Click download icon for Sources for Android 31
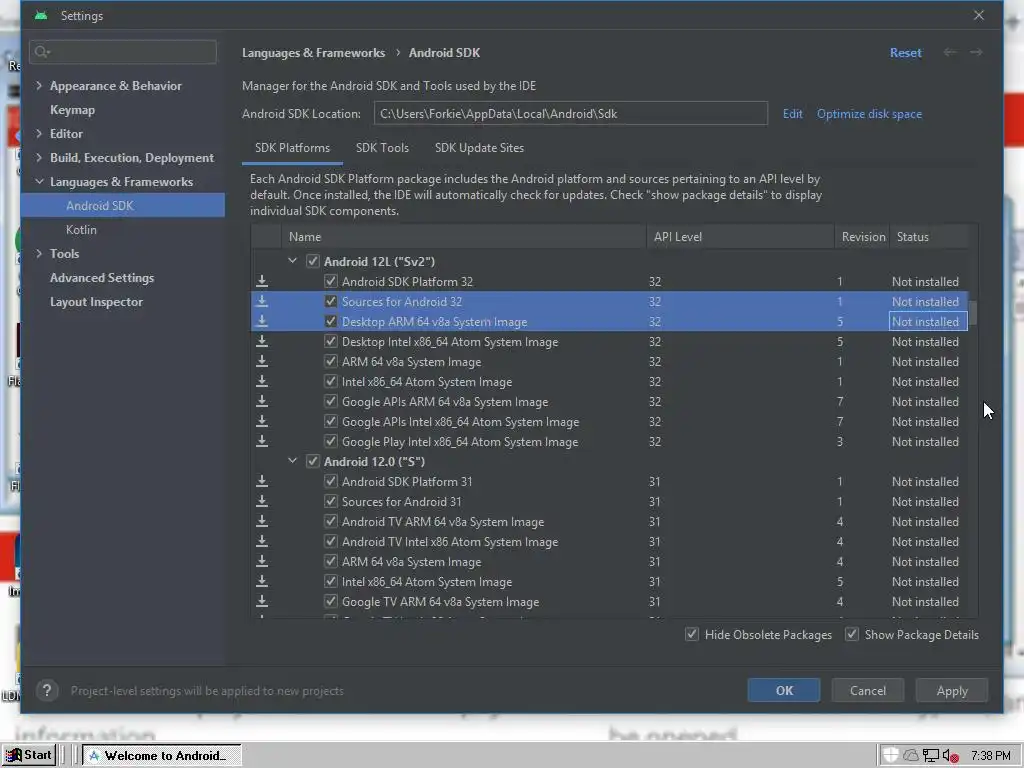 click(262, 502)
